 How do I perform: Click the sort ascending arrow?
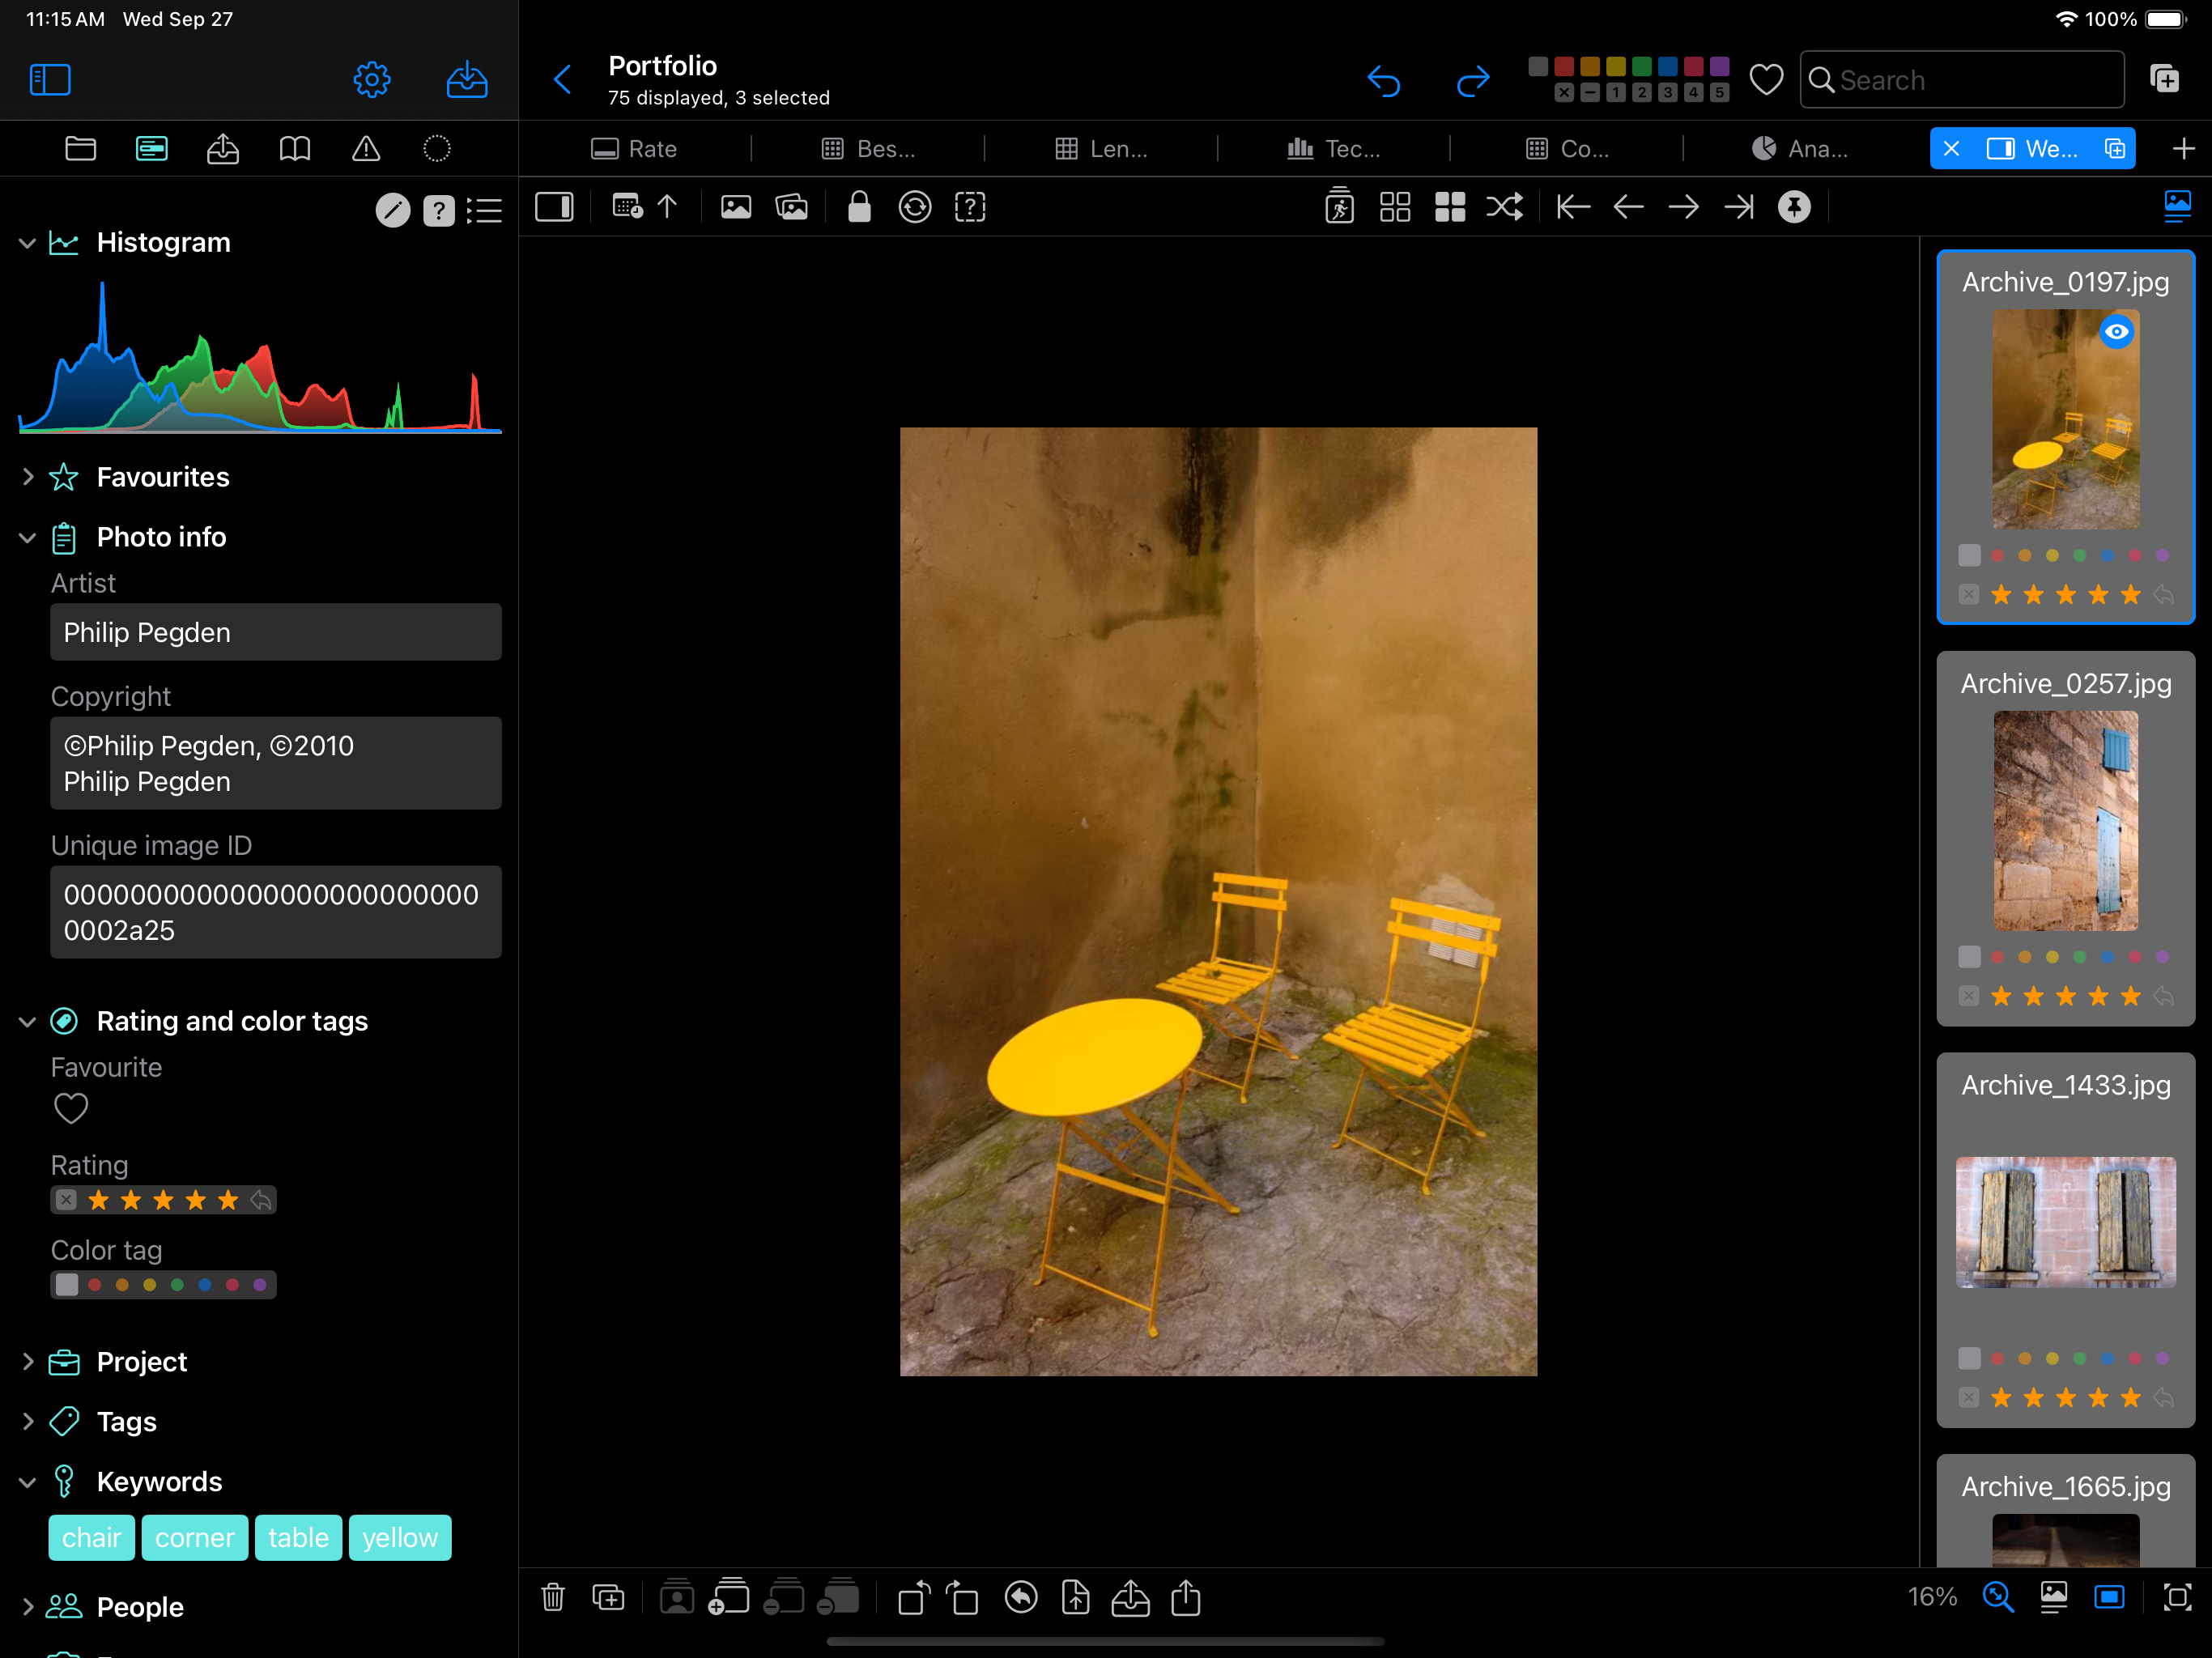pos(667,207)
